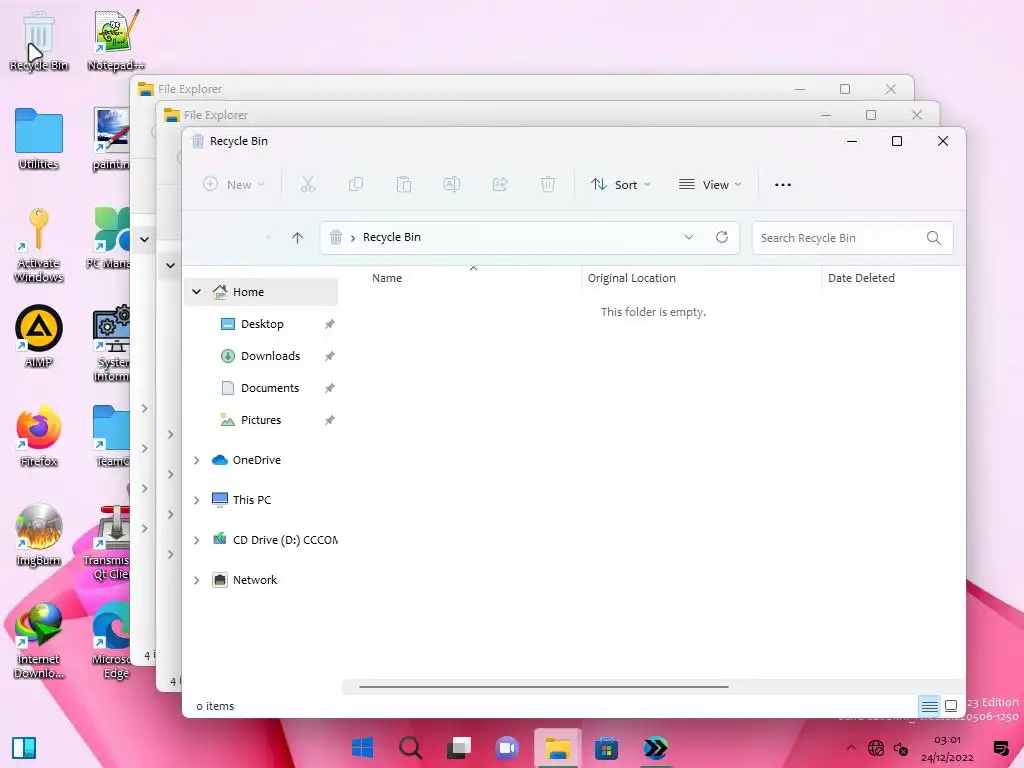The height and width of the screenshot is (768, 1024).
Task: Click the search magnifier icon in Recycle Bin
Action: click(933, 238)
